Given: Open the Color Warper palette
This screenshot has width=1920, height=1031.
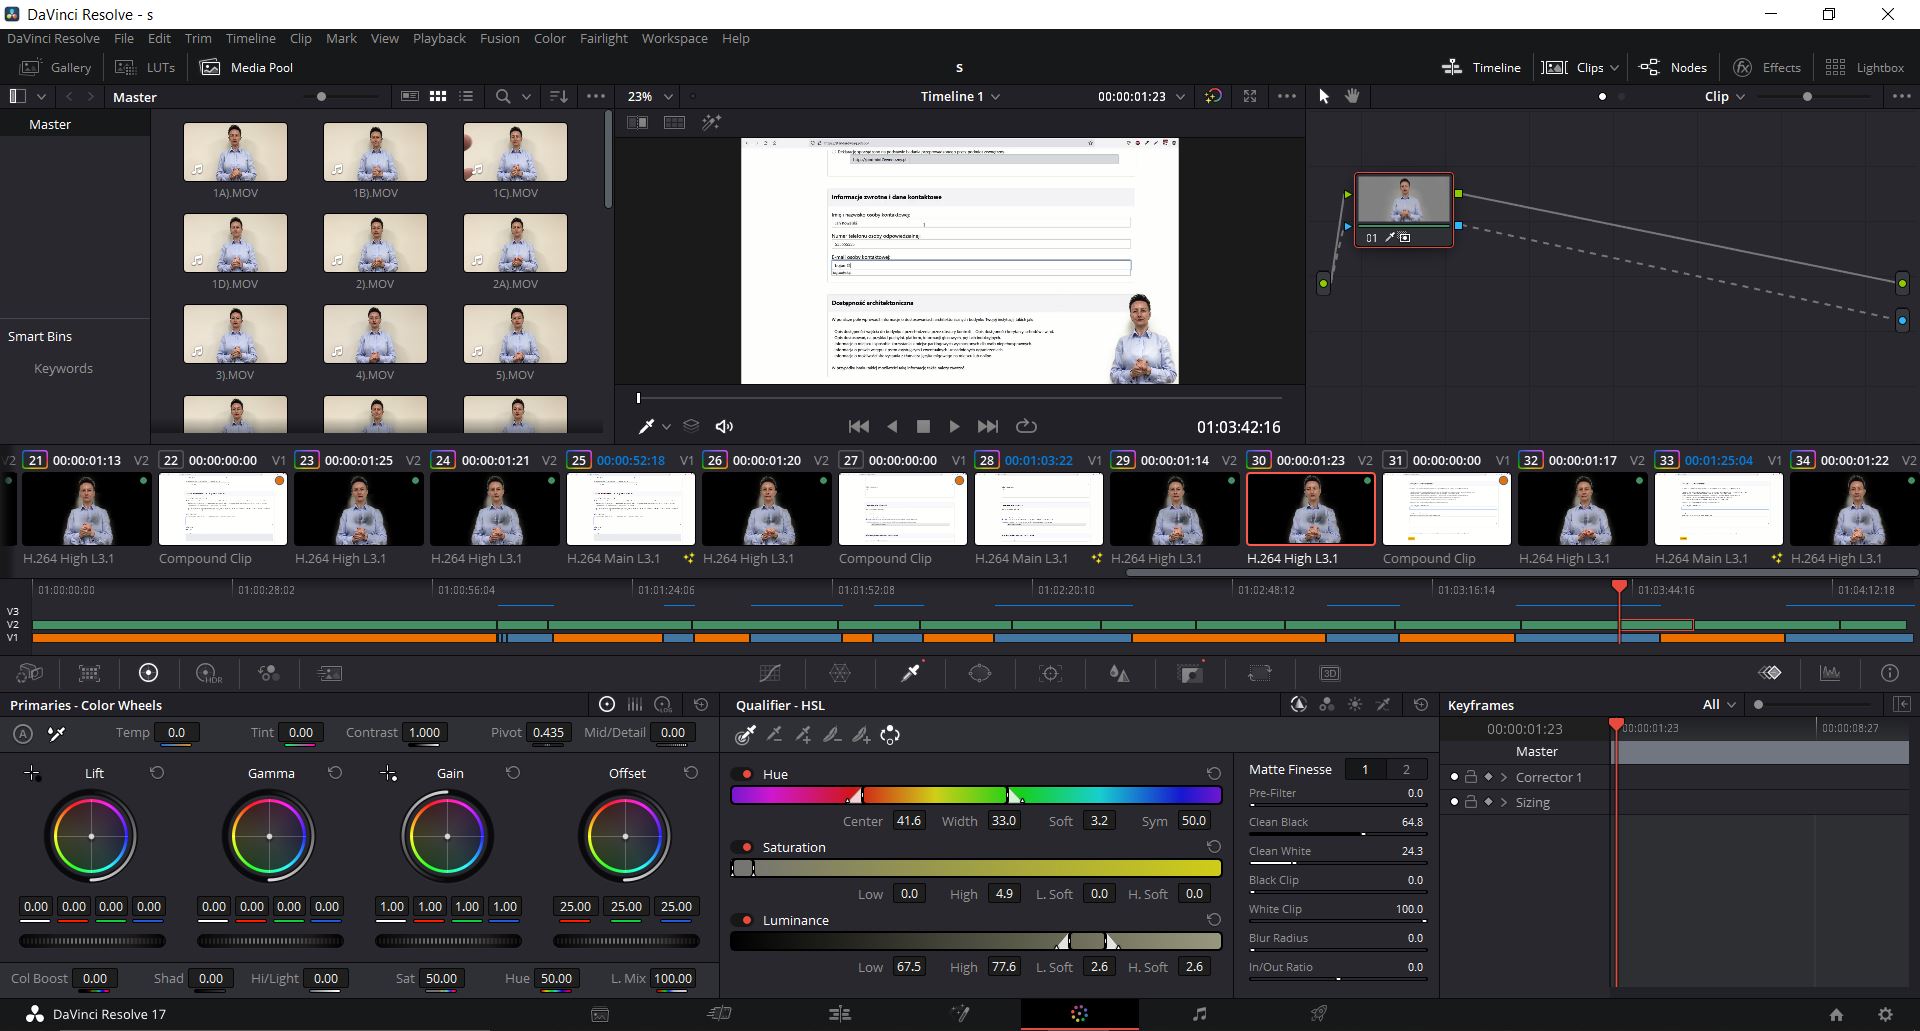Looking at the screenshot, I should click(x=840, y=673).
